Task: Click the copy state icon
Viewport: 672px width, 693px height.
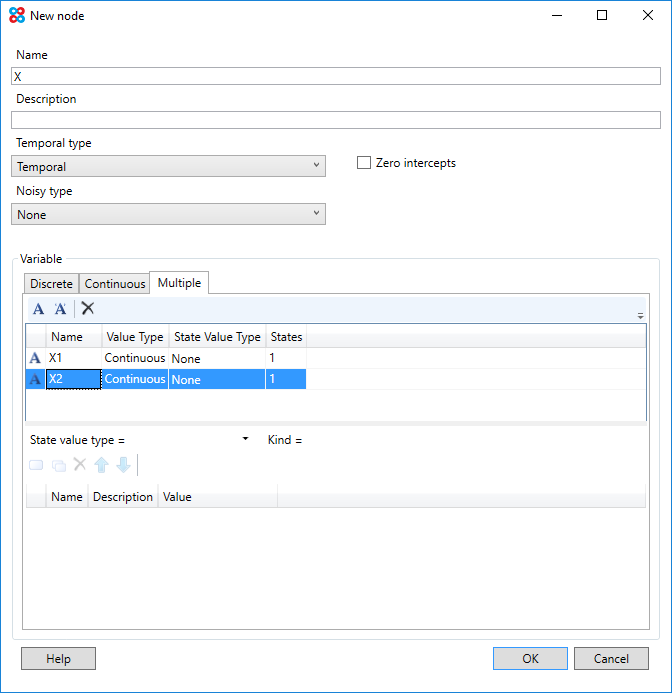Action: tap(58, 465)
